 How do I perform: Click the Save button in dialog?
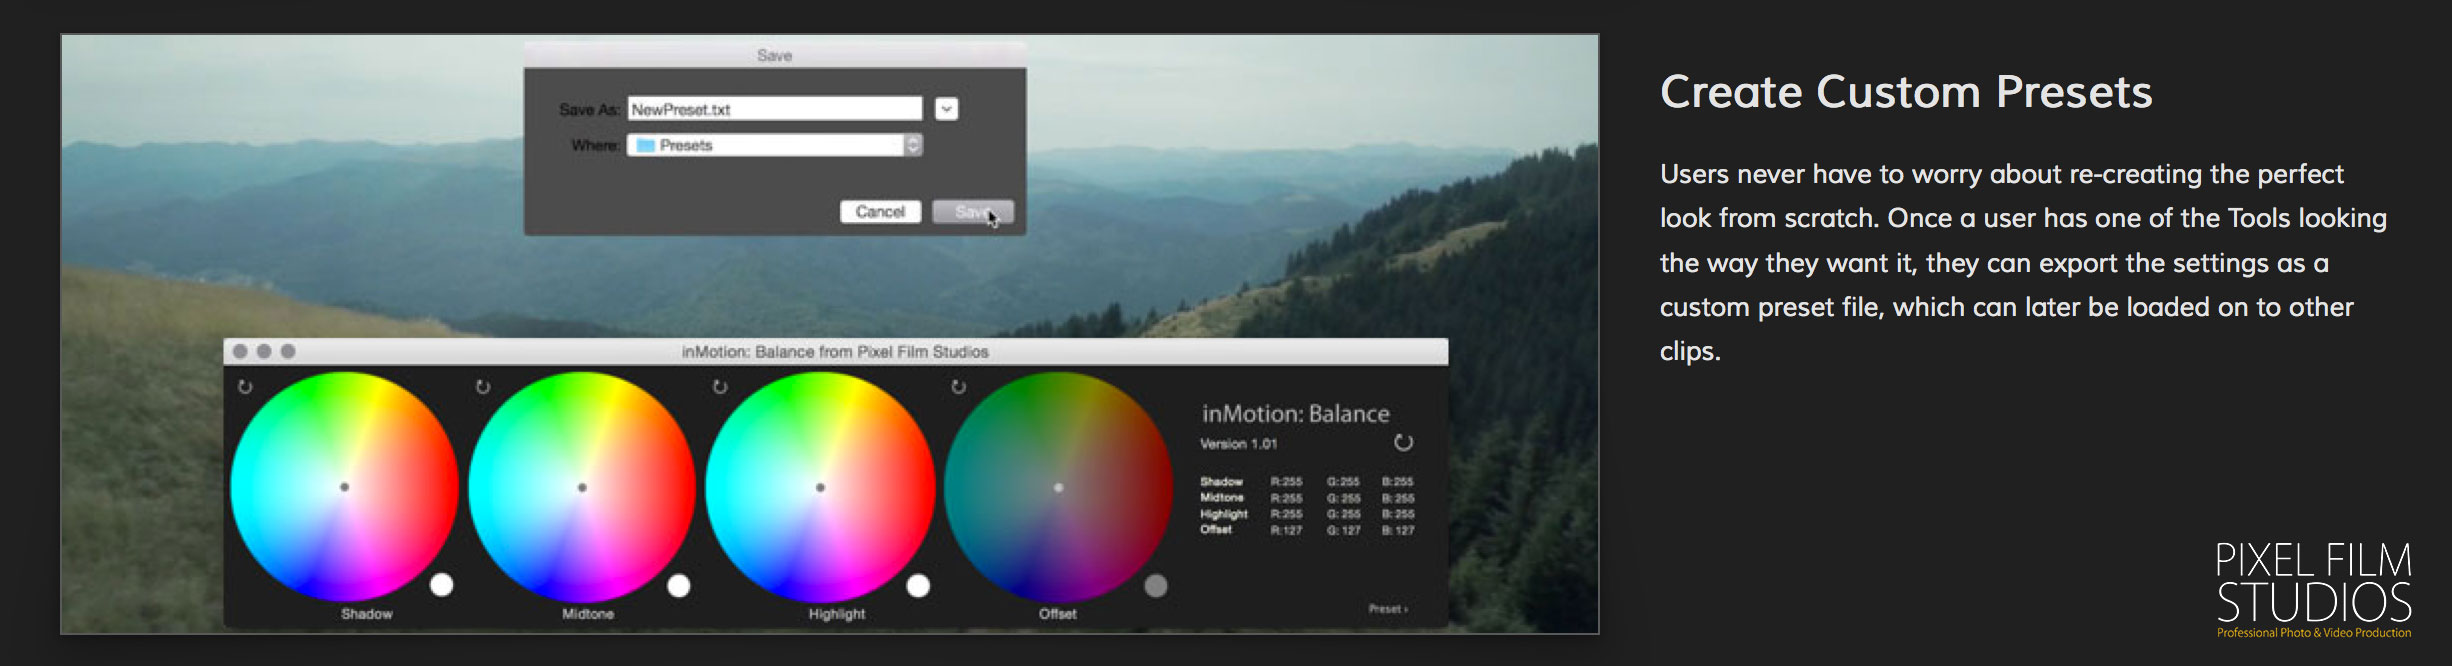[973, 211]
